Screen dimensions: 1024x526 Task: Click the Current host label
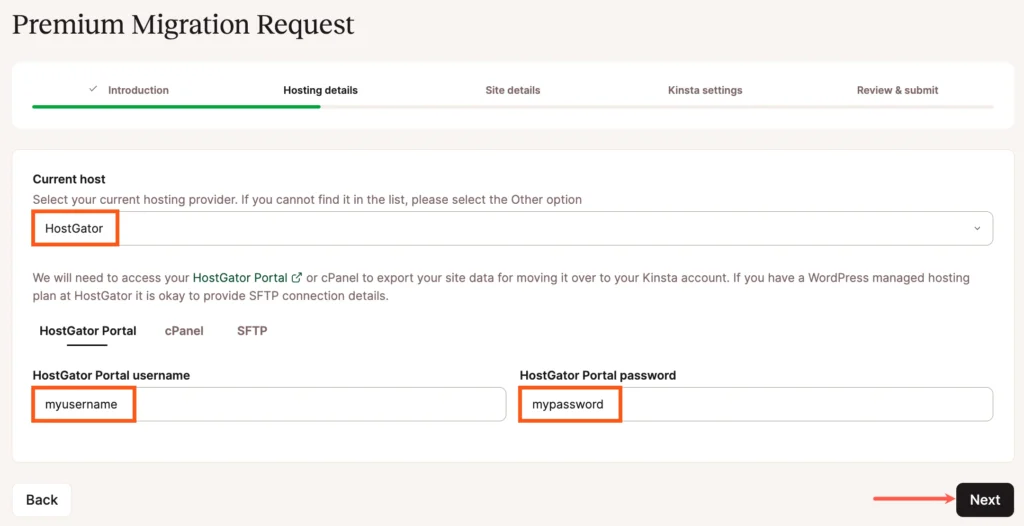(x=69, y=179)
